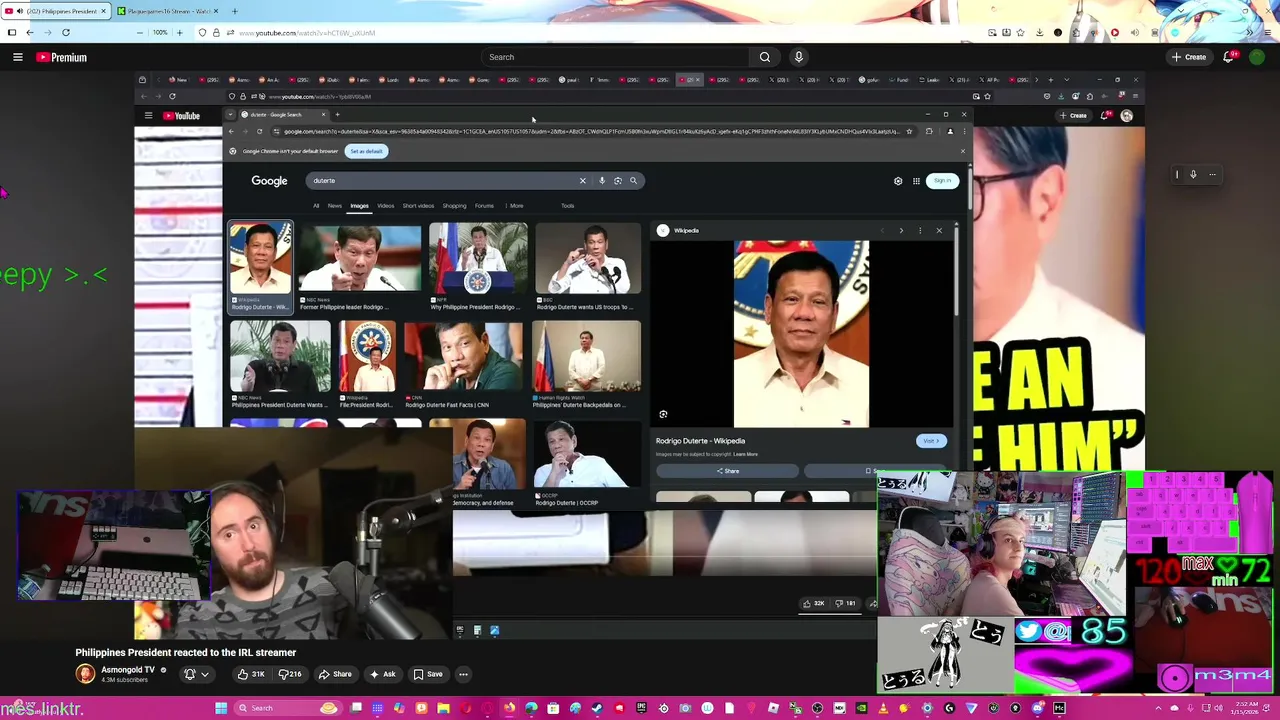This screenshot has width=1280, height=720.
Task: Open the Windows Start button
Action: pyautogui.click(x=221, y=708)
